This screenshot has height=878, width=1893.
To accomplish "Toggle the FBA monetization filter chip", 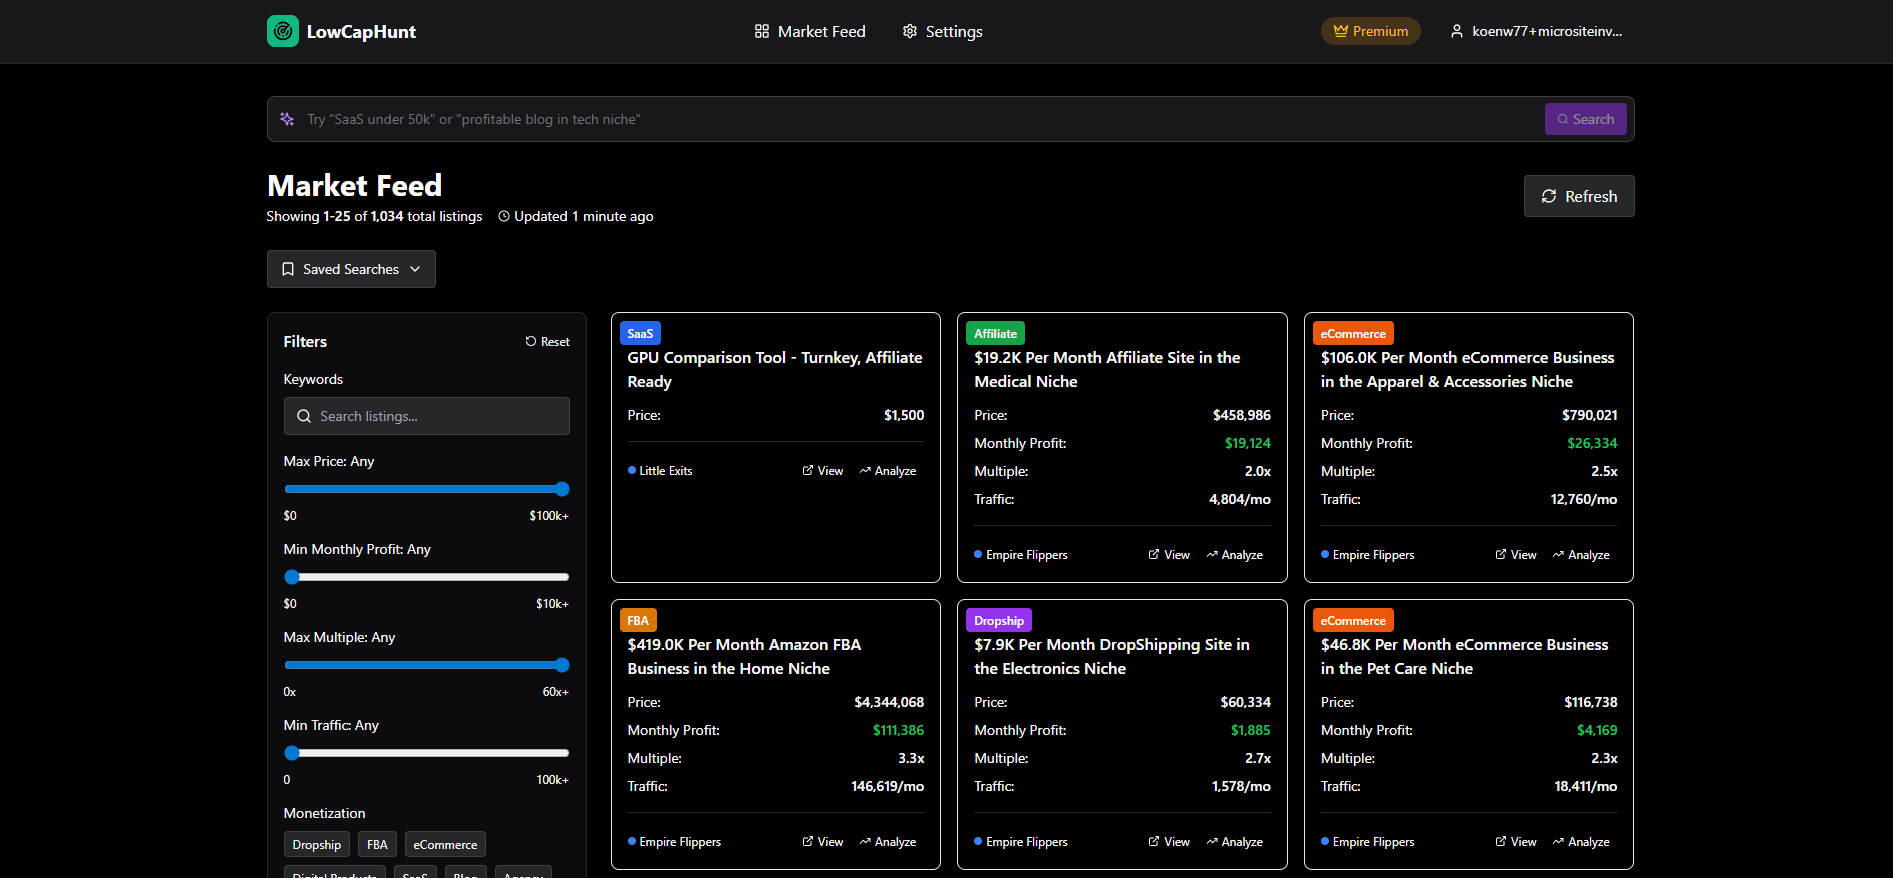I will 377,845.
